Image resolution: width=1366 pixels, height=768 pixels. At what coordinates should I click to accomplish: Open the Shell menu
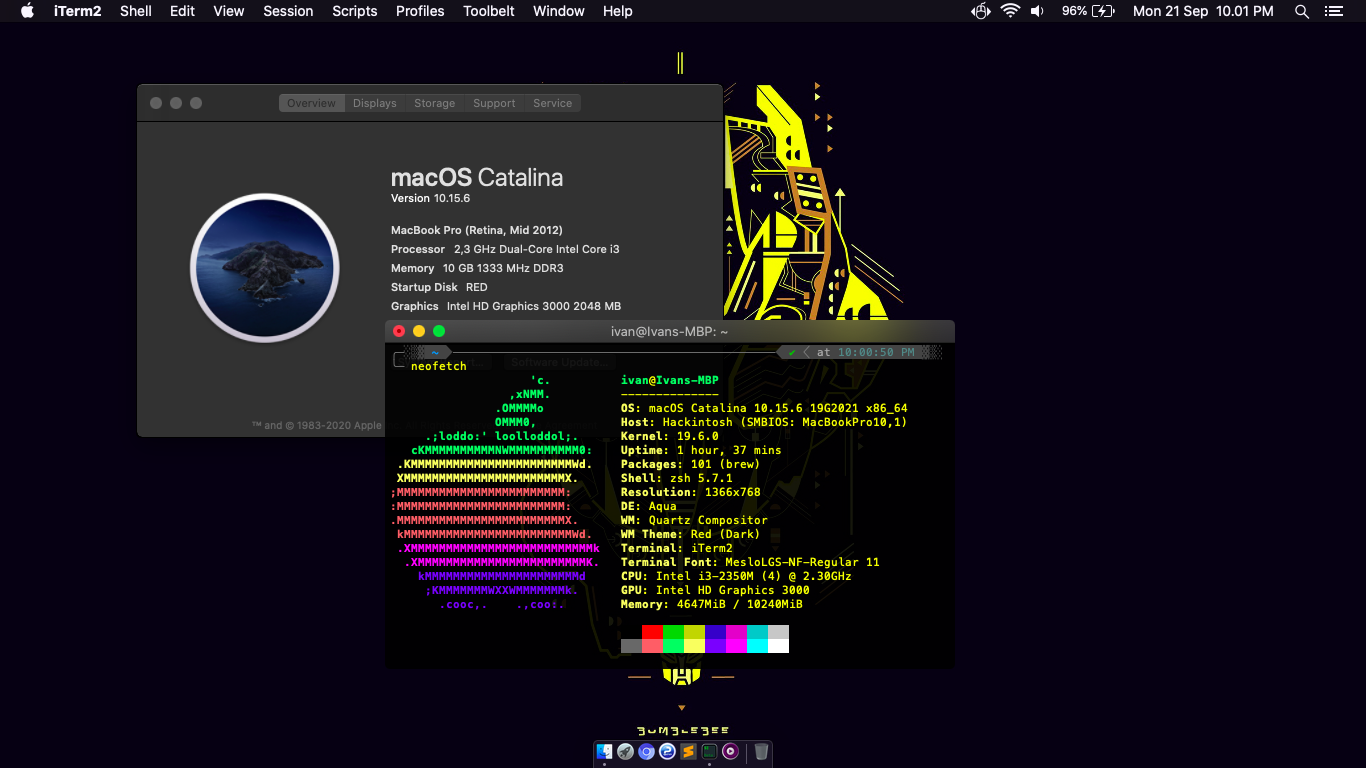[136, 11]
